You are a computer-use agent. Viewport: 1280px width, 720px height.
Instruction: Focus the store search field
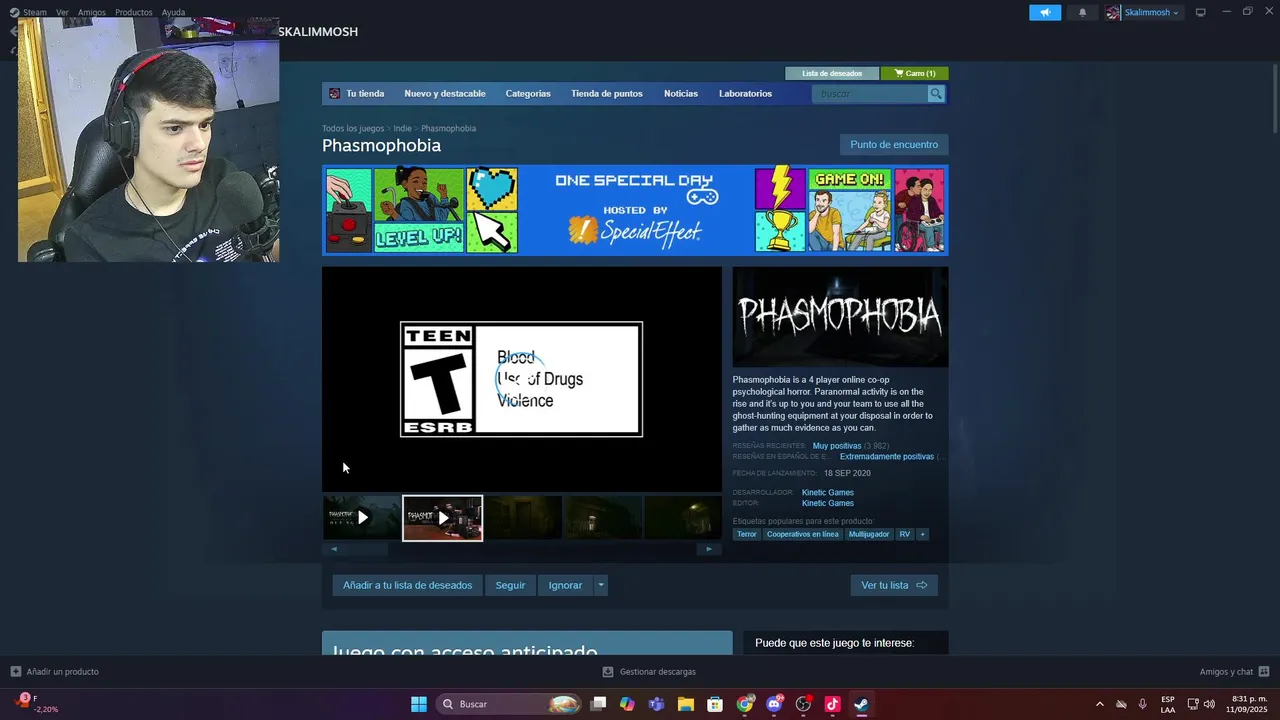[x=870, y=94]
